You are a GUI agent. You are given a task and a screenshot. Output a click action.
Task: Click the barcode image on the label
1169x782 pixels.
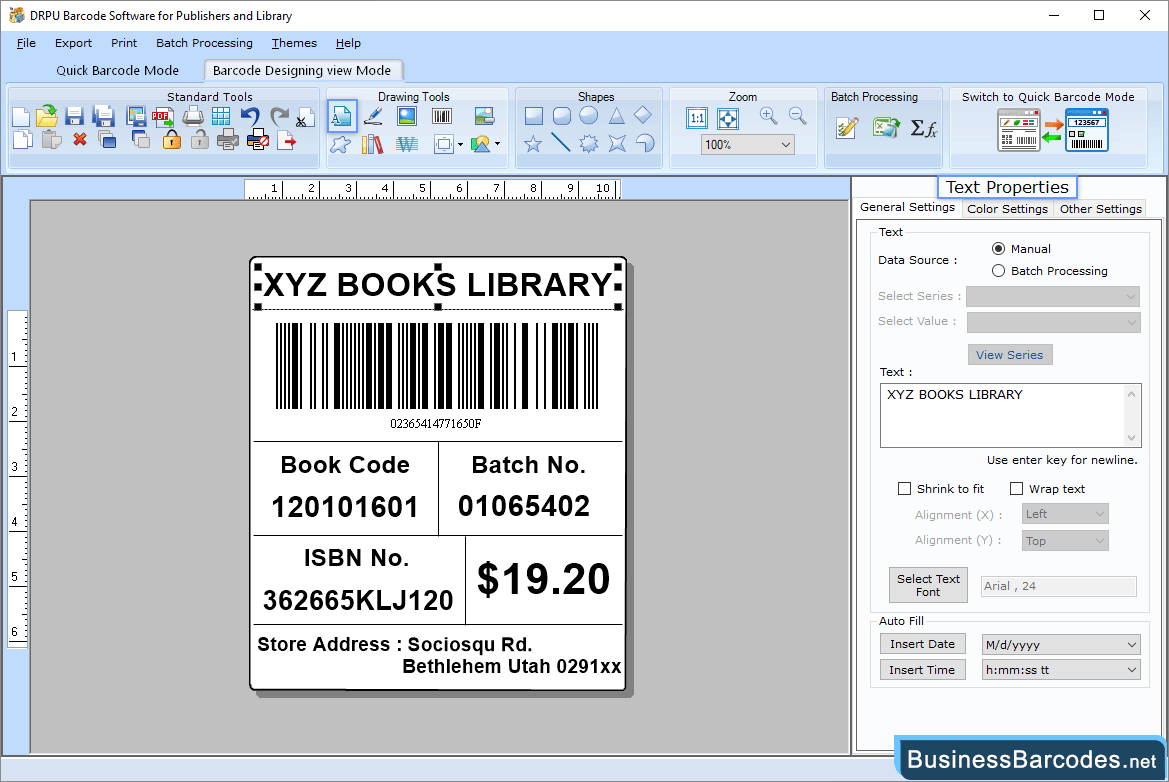(437, 366)
